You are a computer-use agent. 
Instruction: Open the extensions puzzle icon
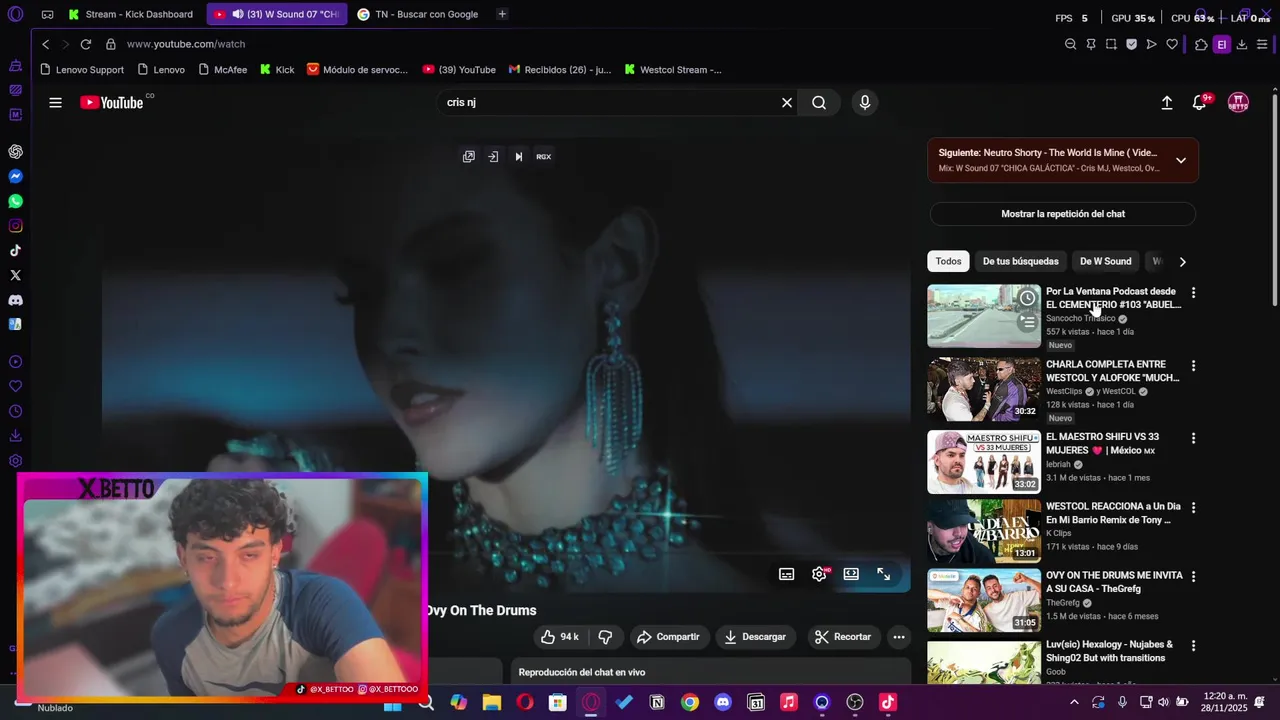pyautogui.click(x=1201, y=44)
